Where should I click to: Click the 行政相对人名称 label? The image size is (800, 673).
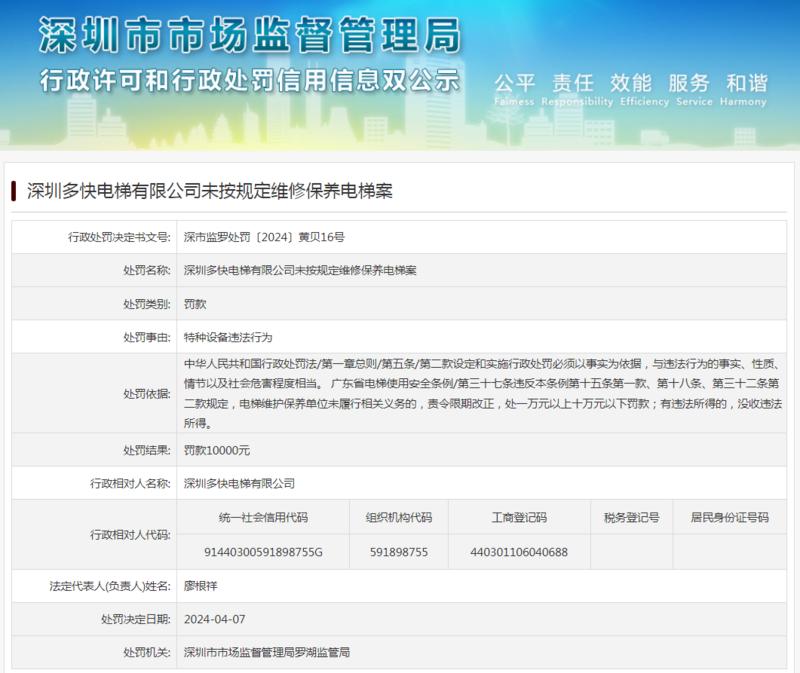click(130, 484)
